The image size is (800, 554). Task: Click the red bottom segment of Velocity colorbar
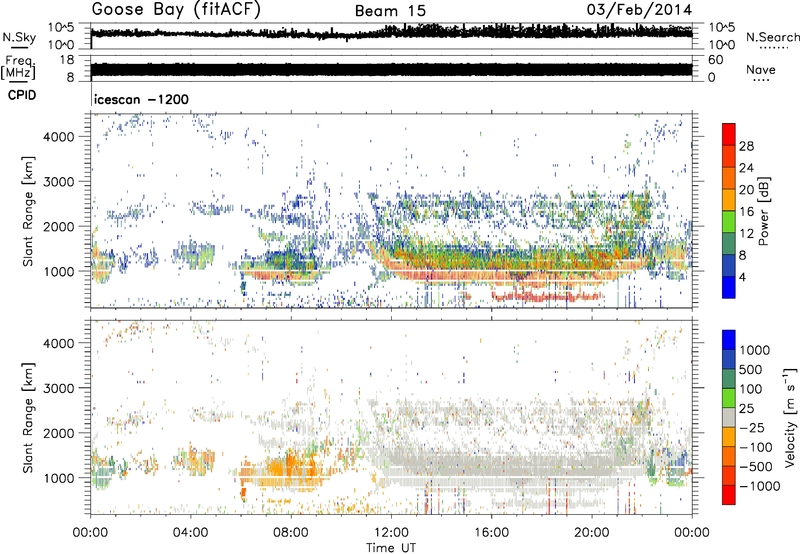pyautogui.click(x=729, y=495)
